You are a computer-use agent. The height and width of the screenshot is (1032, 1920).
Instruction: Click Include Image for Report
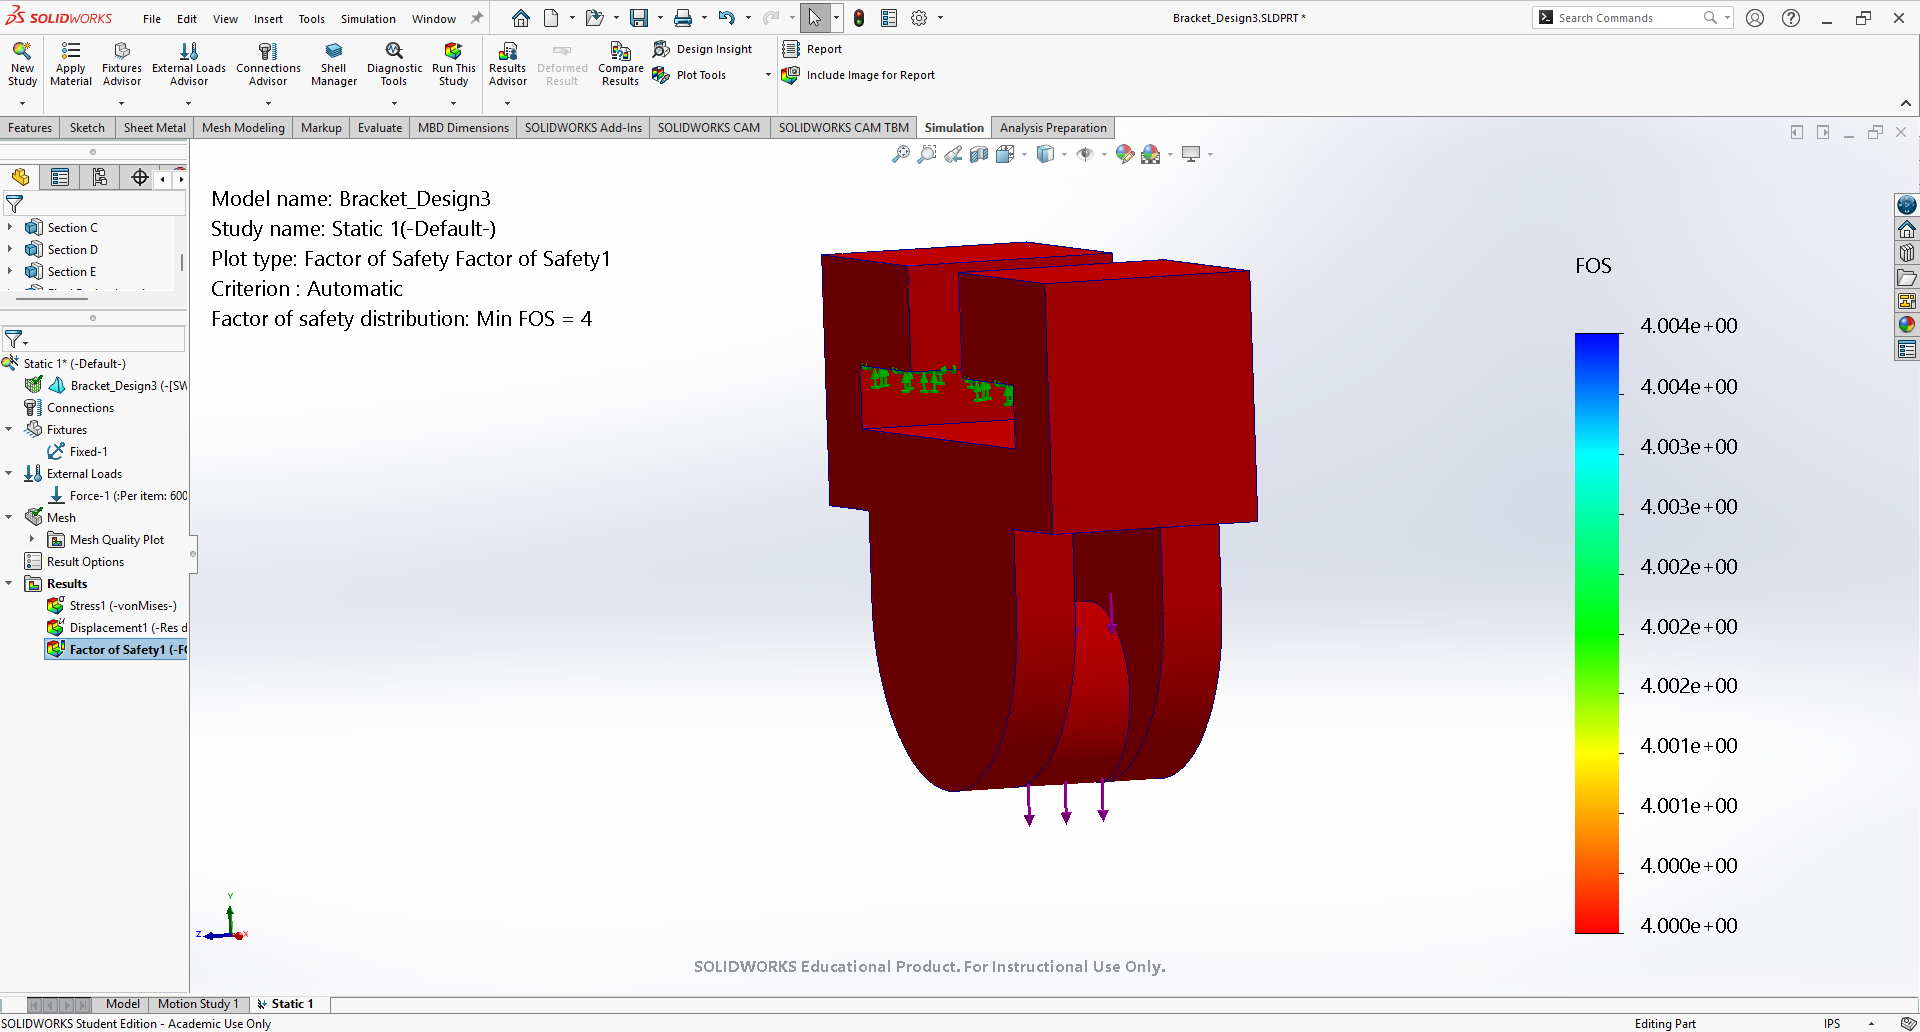tap(859, 75)
